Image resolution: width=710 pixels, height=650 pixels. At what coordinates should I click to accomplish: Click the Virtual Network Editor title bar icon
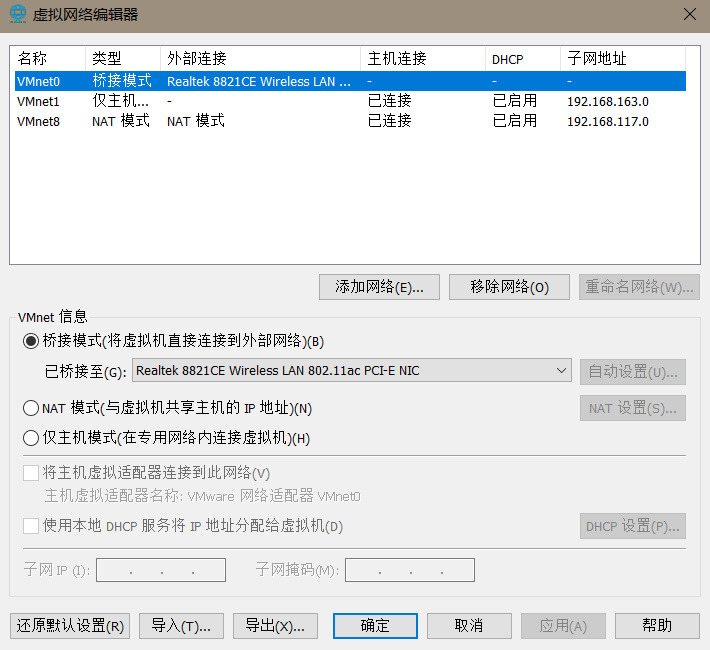pos(18,14)
